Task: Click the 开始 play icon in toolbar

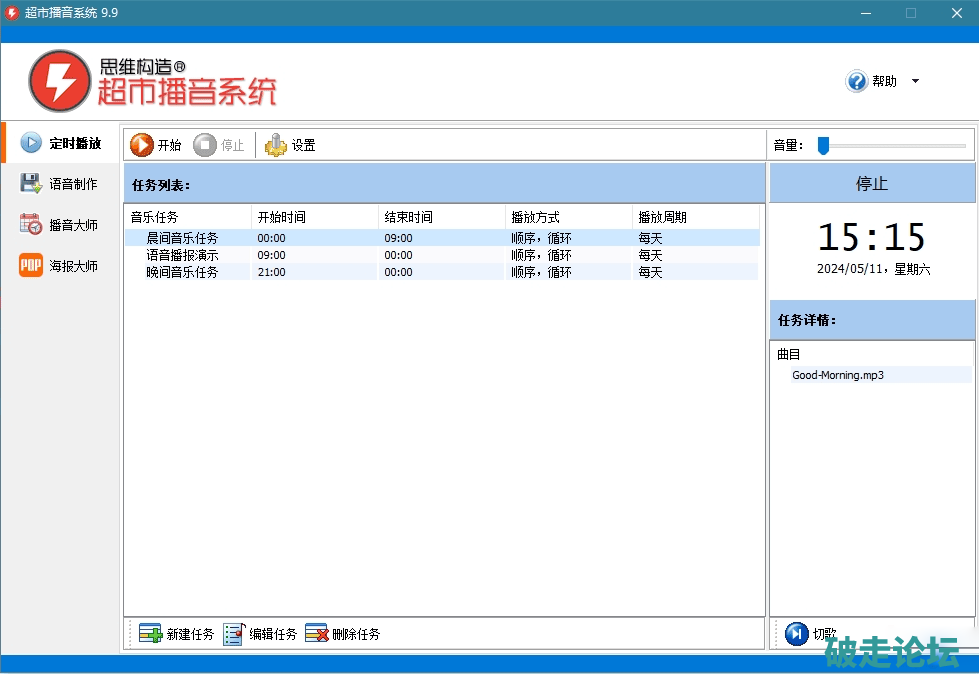Action: click(142, 145)
